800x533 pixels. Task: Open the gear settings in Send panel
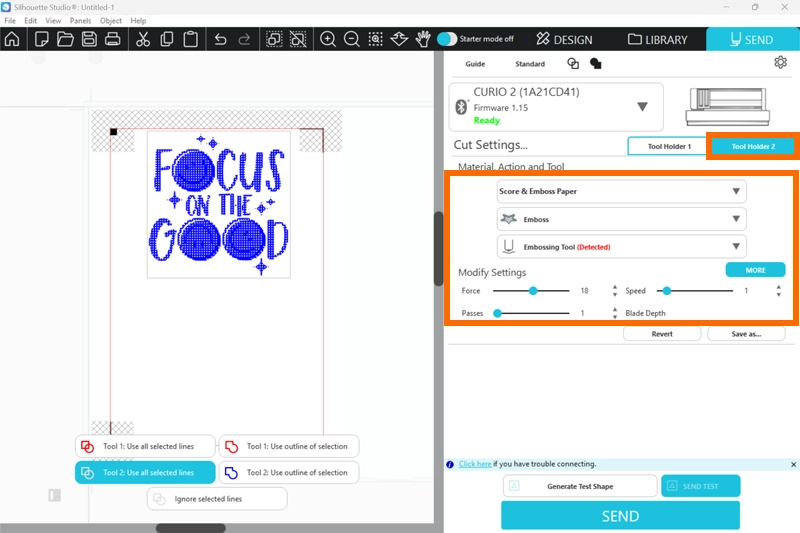(x=780, y=62)
